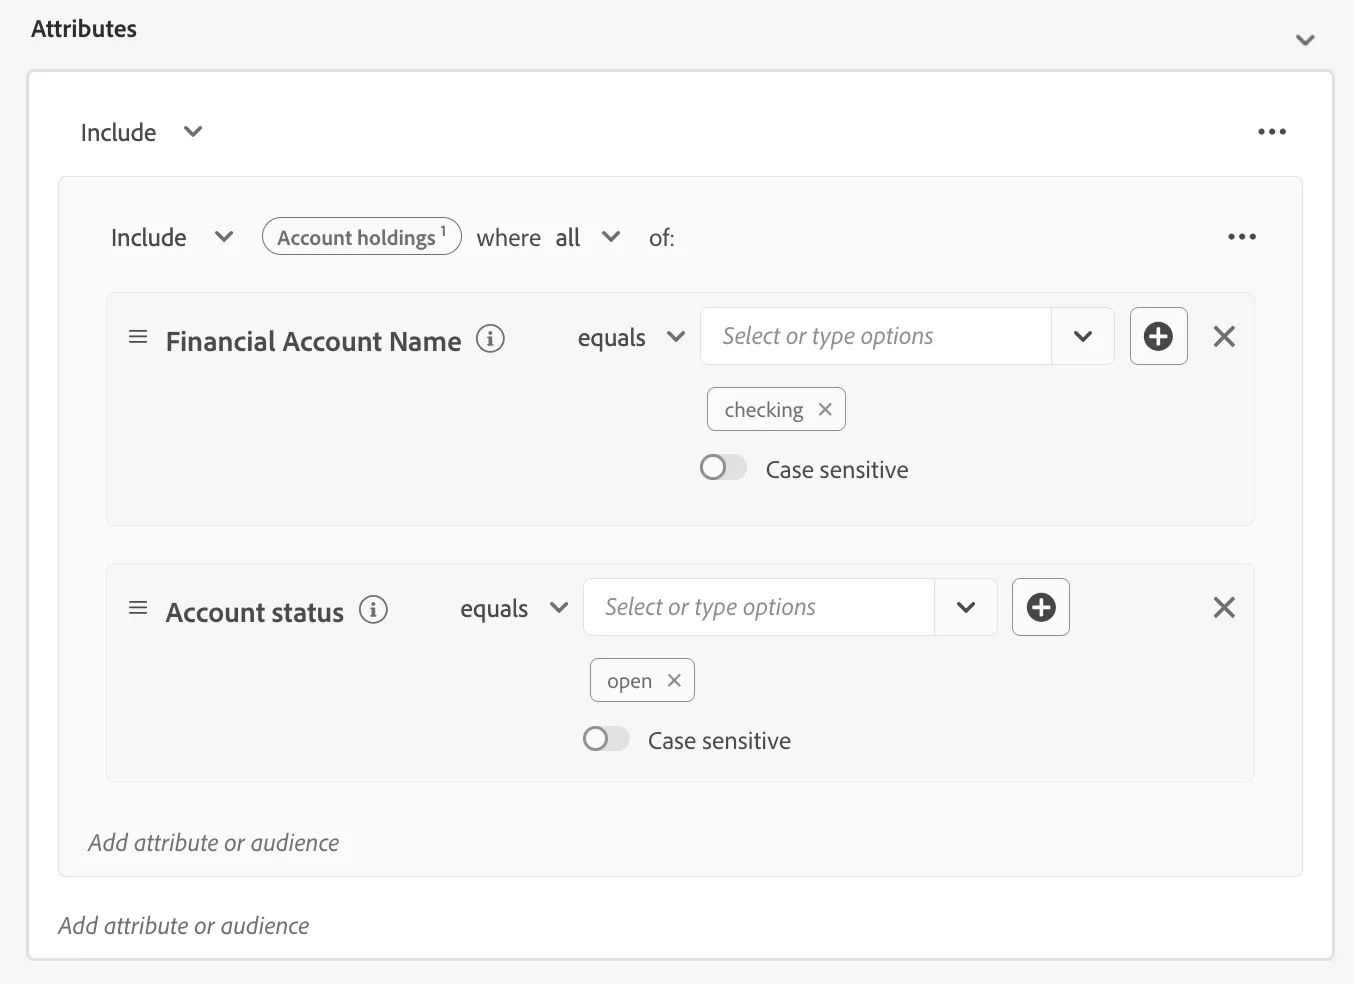Click outer 'Add attribute or audience' field
Viewport: 1354px width, 984px height.
tap(183, 926)
